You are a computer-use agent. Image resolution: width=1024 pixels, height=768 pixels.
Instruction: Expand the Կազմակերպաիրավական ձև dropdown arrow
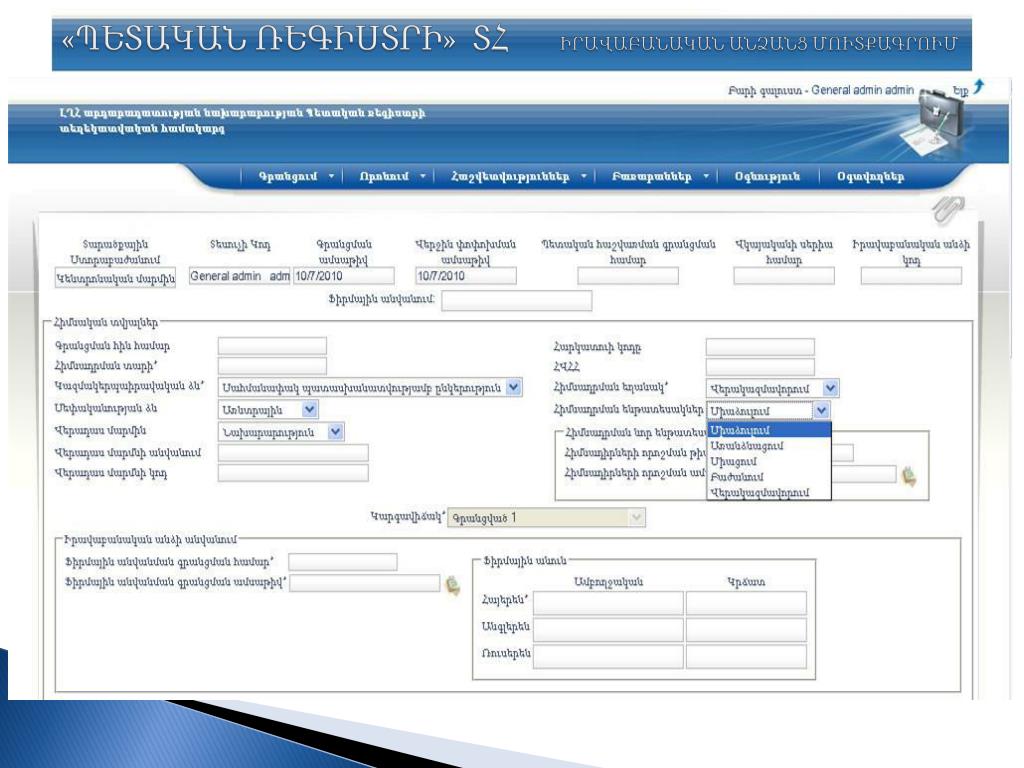[x=514, y=387]
